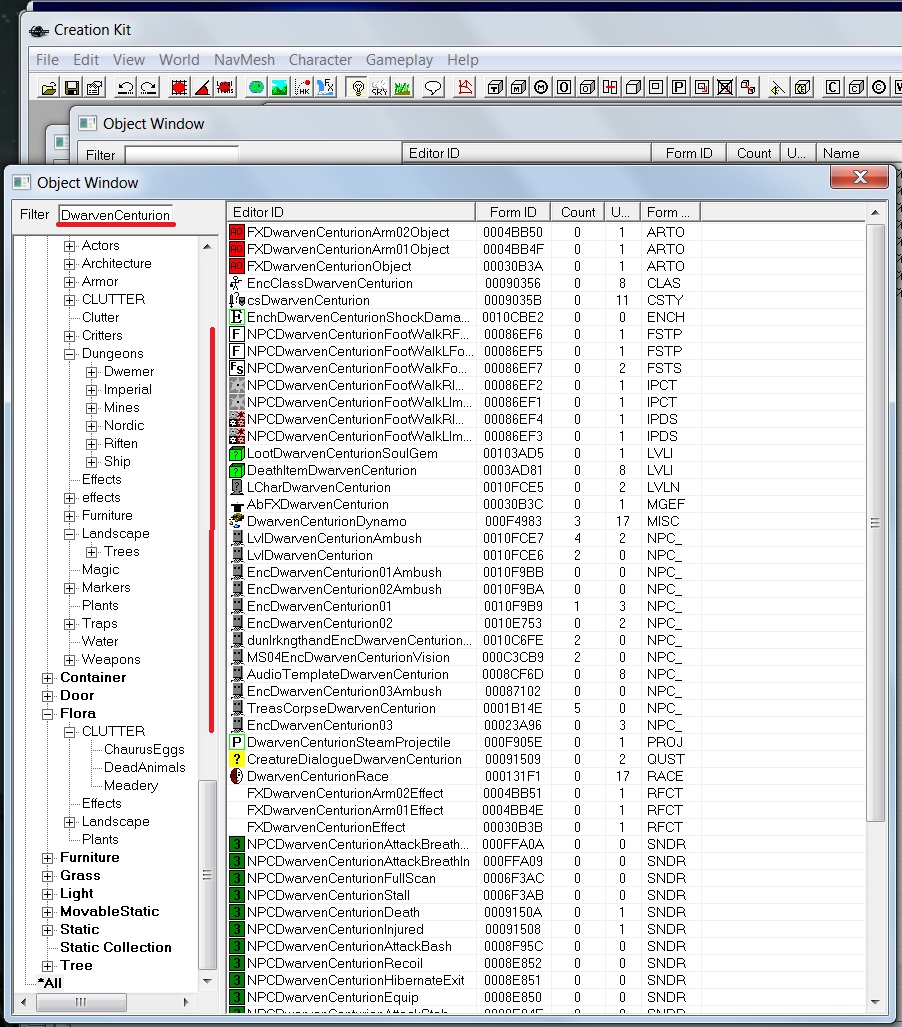Expand the Container category node
This screenshot has width=902, height=1027.
[x=48, y=679]
